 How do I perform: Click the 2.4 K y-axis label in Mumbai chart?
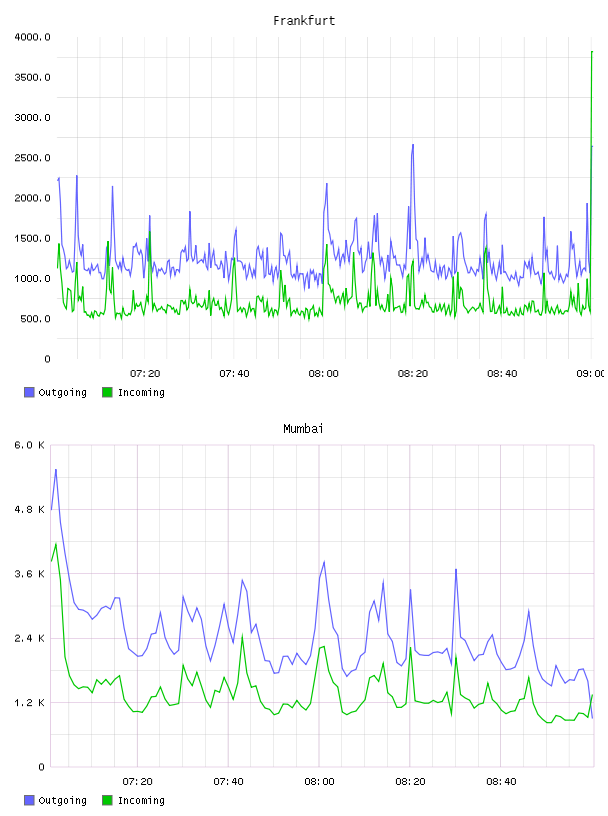pos(30,639)
